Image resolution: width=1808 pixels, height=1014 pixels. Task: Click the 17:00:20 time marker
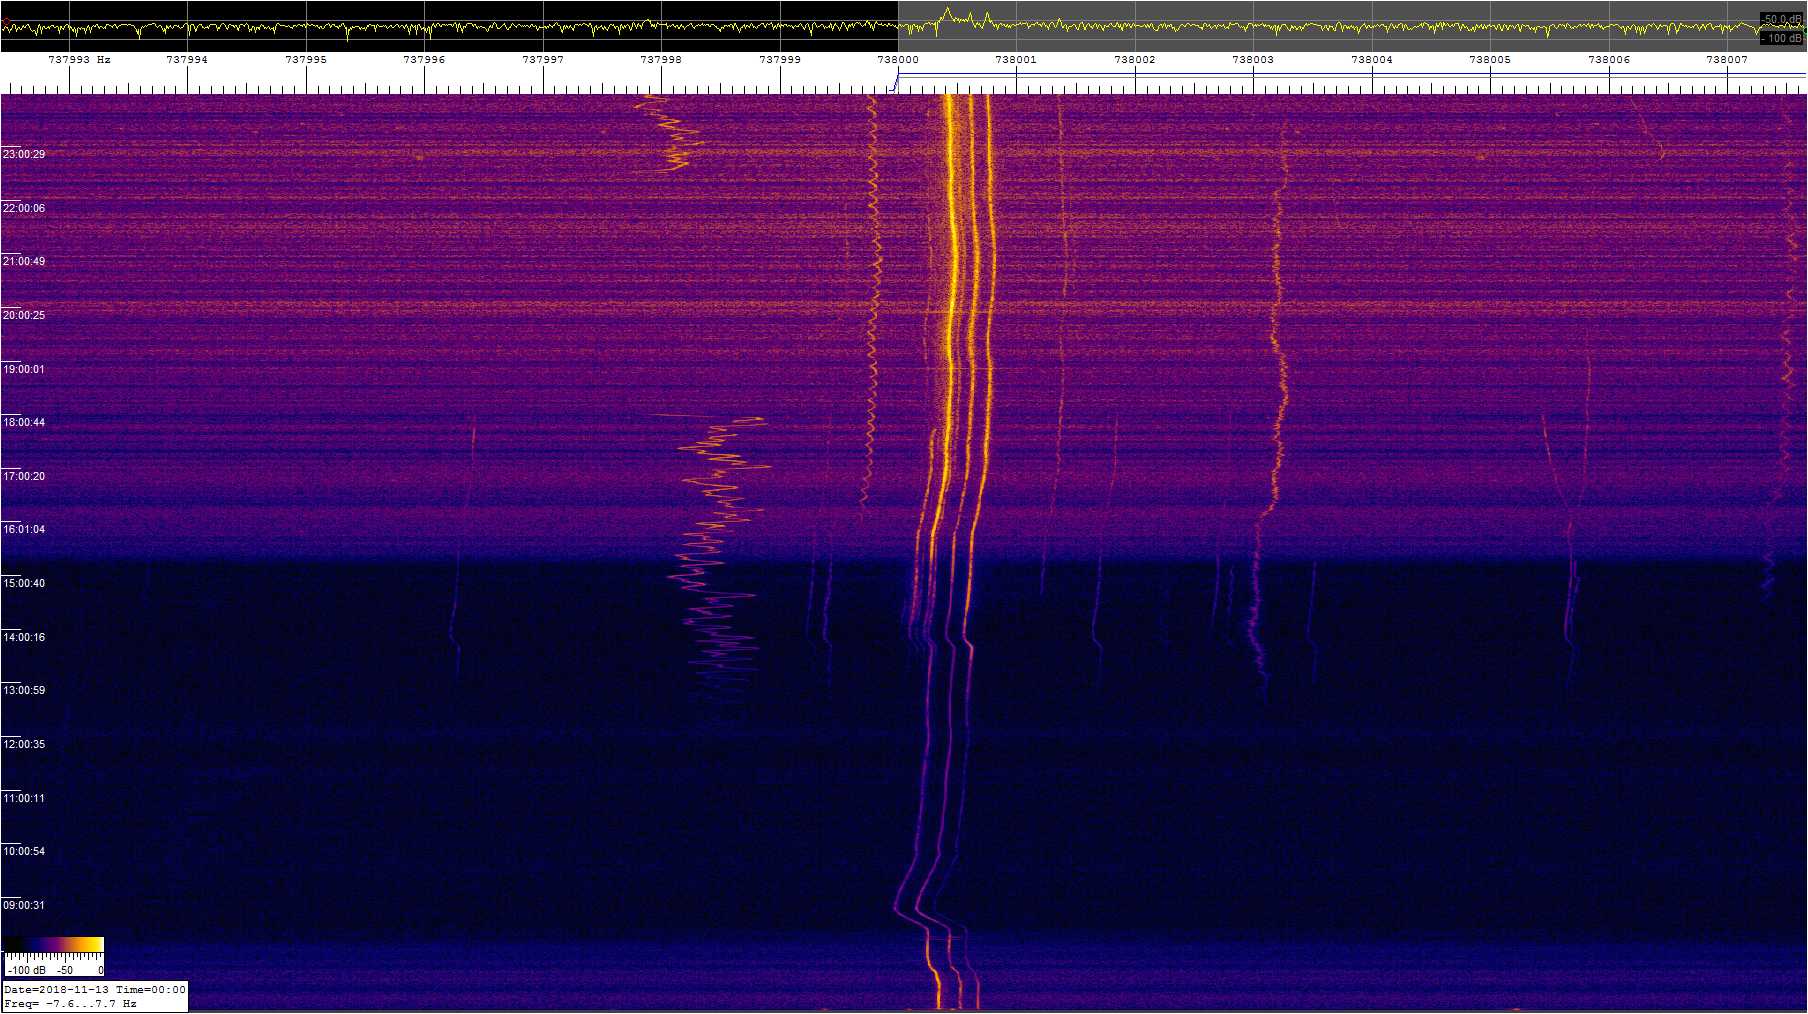point(24,476)
